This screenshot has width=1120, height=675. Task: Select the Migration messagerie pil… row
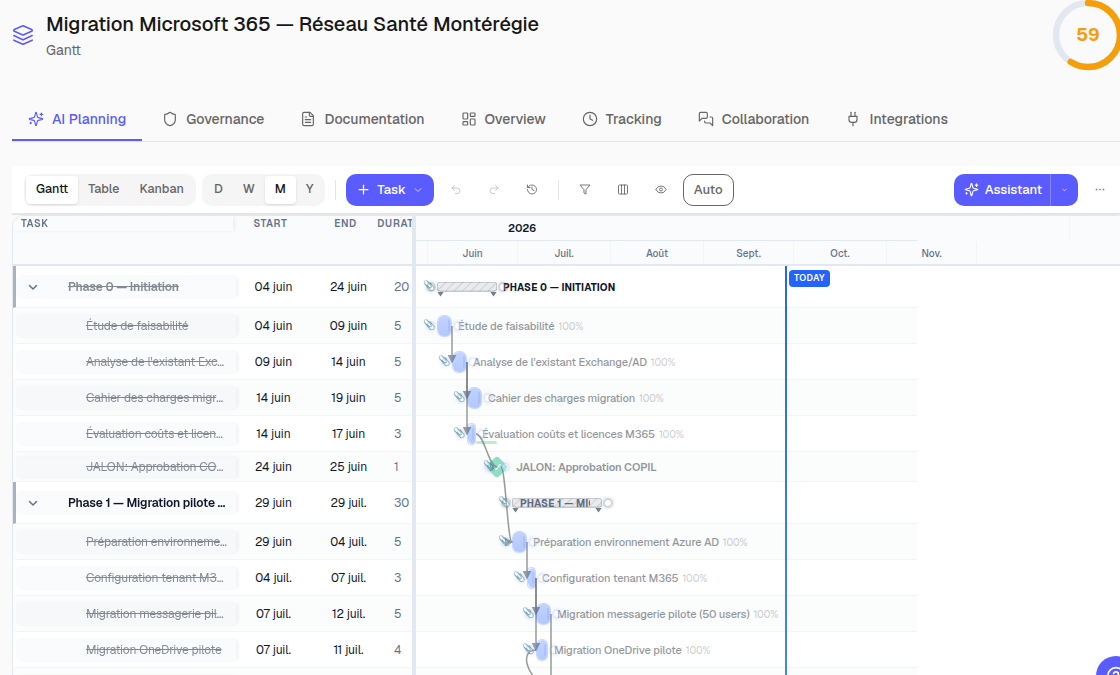tap(214, 614)
